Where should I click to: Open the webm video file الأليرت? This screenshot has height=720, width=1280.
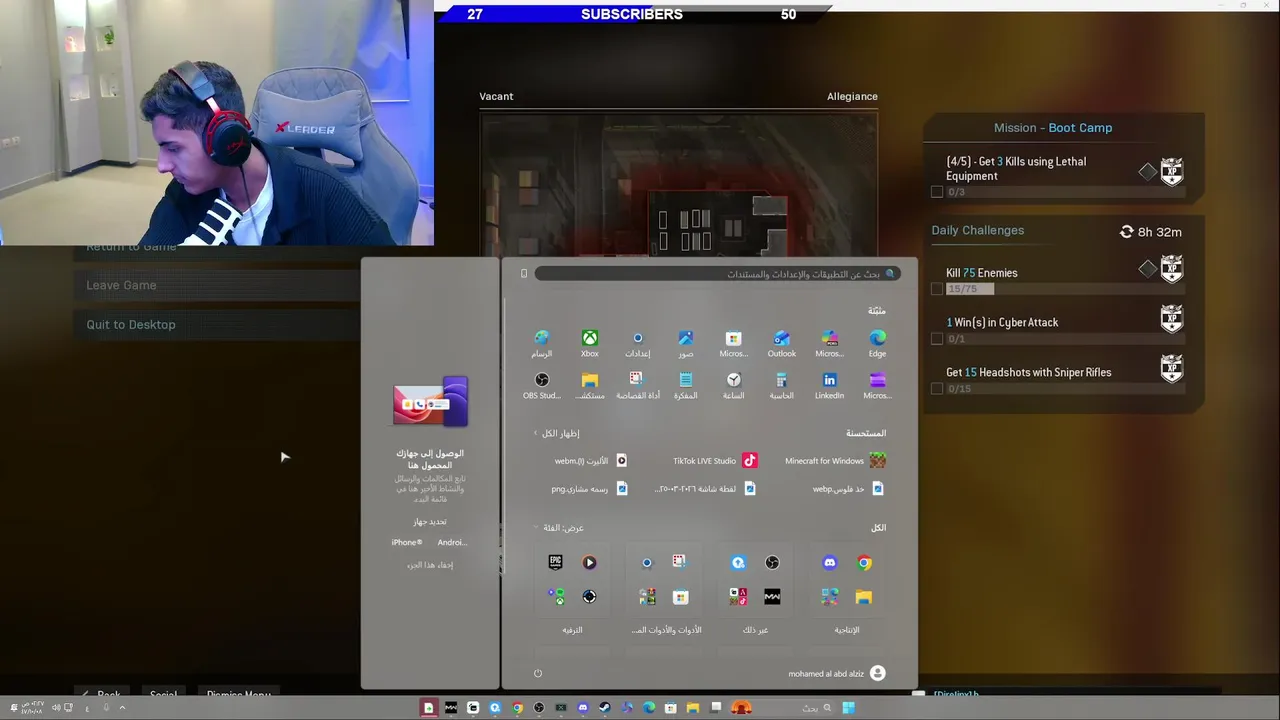[591, 461]
